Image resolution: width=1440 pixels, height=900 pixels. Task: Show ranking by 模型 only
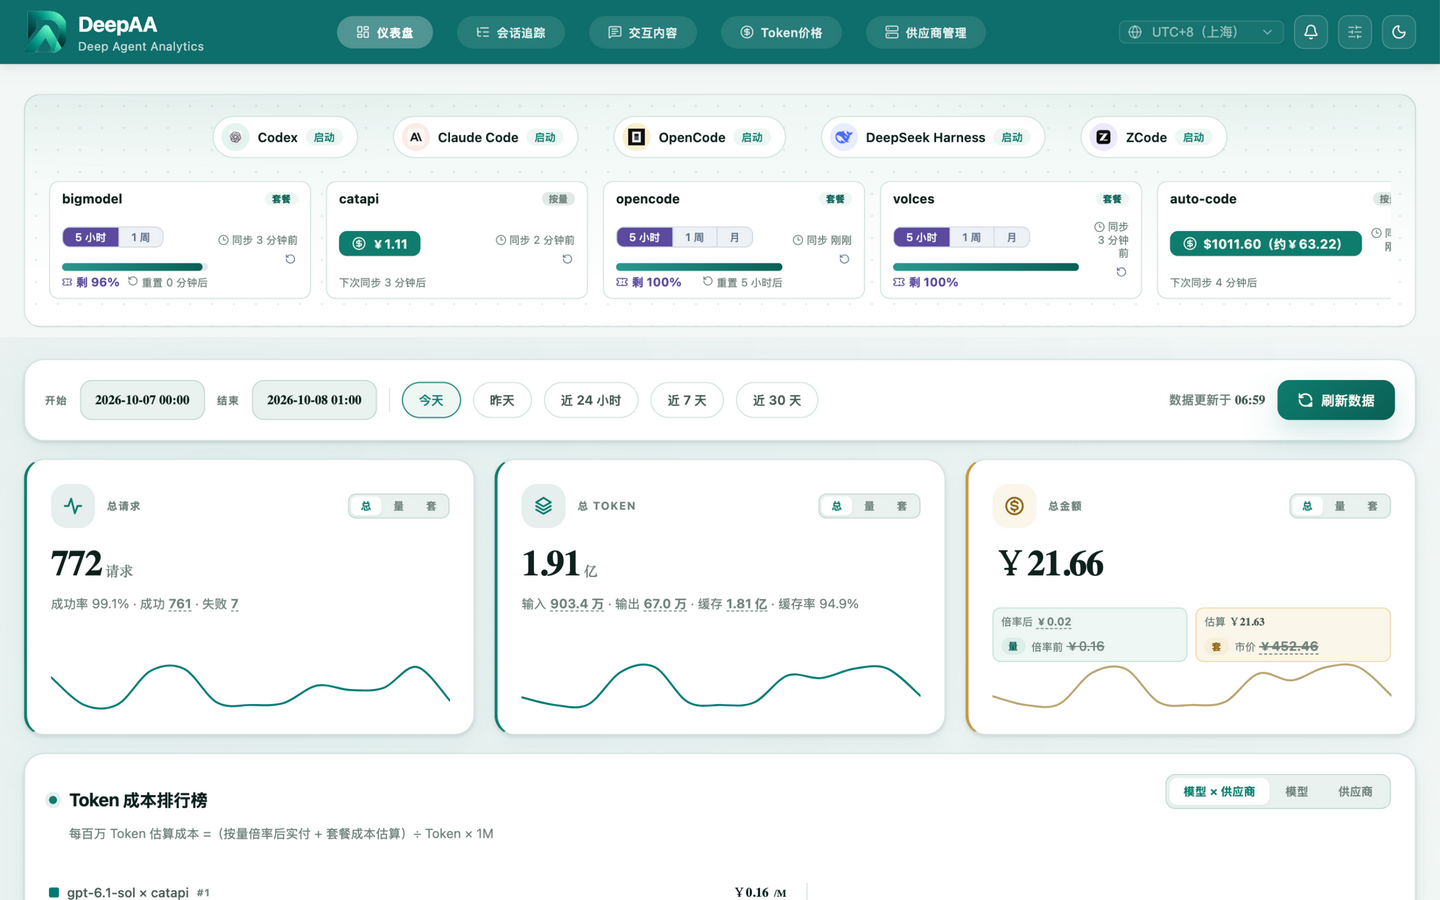pyautogui.click(x=1297, y=791)
